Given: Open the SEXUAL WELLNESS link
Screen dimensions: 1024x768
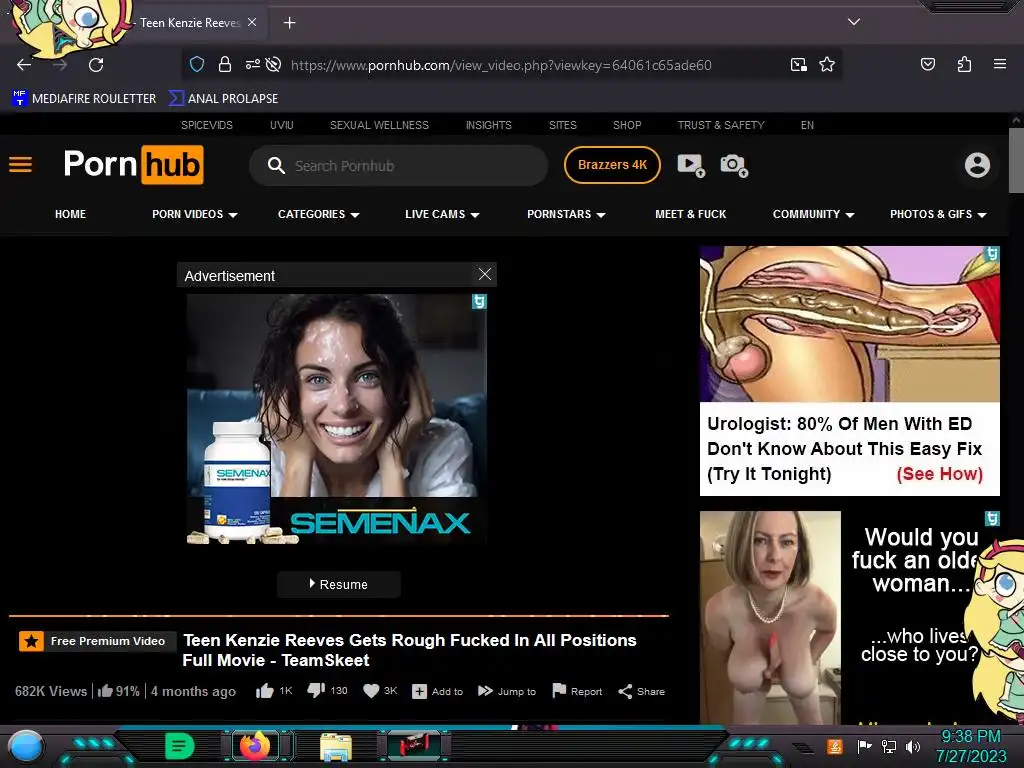Looking at the screenshot, I should [x=379, y=125].
